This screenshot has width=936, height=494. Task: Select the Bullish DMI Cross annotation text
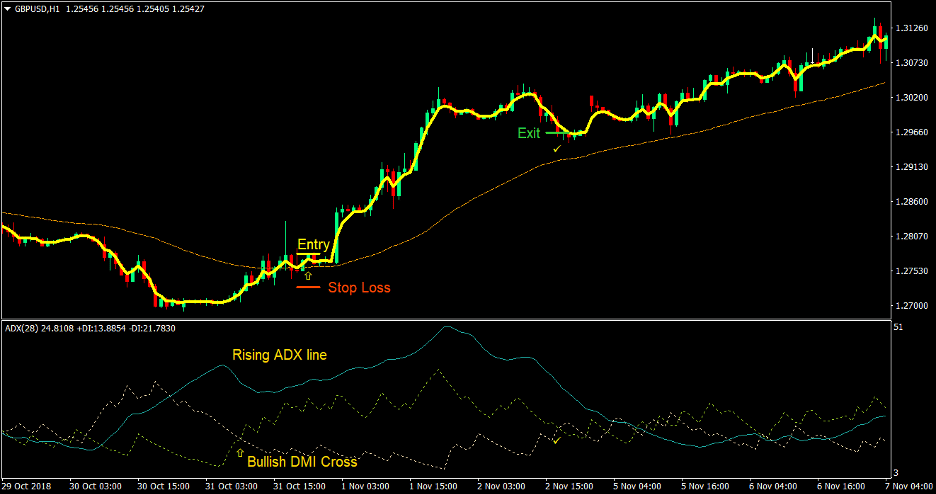[x=303, y=462]
